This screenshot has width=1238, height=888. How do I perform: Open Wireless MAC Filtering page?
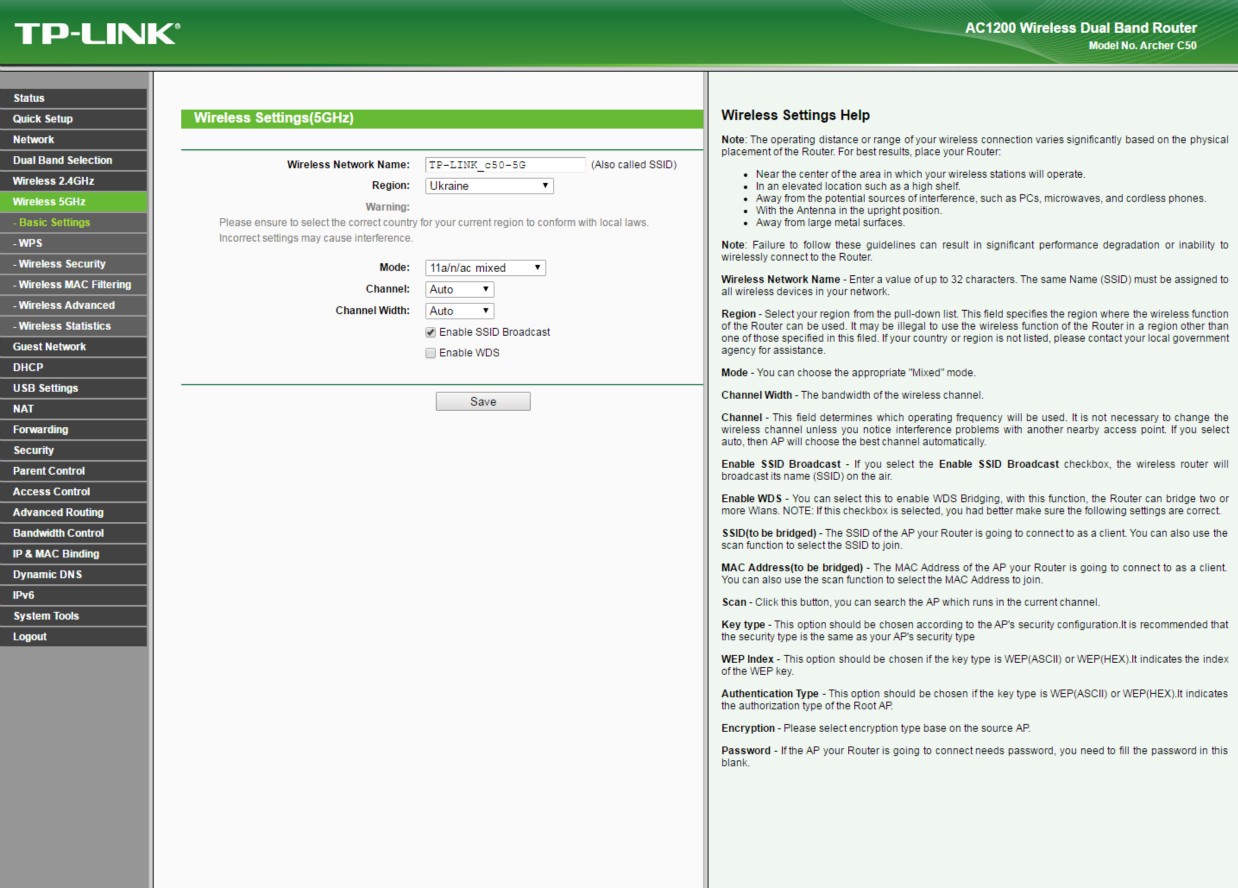[x=72, y=285]
